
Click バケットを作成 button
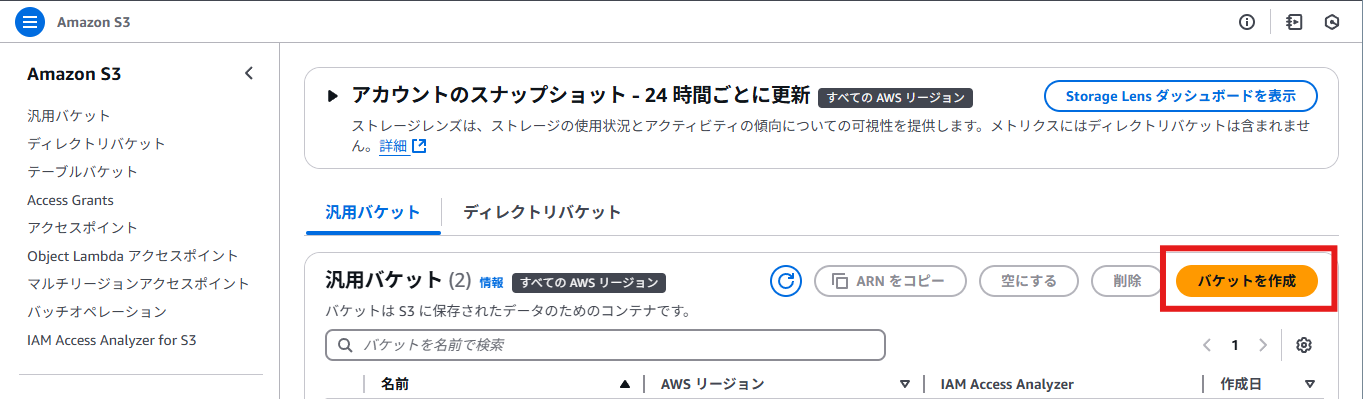pyautogui.click(x=1246, y=281)
